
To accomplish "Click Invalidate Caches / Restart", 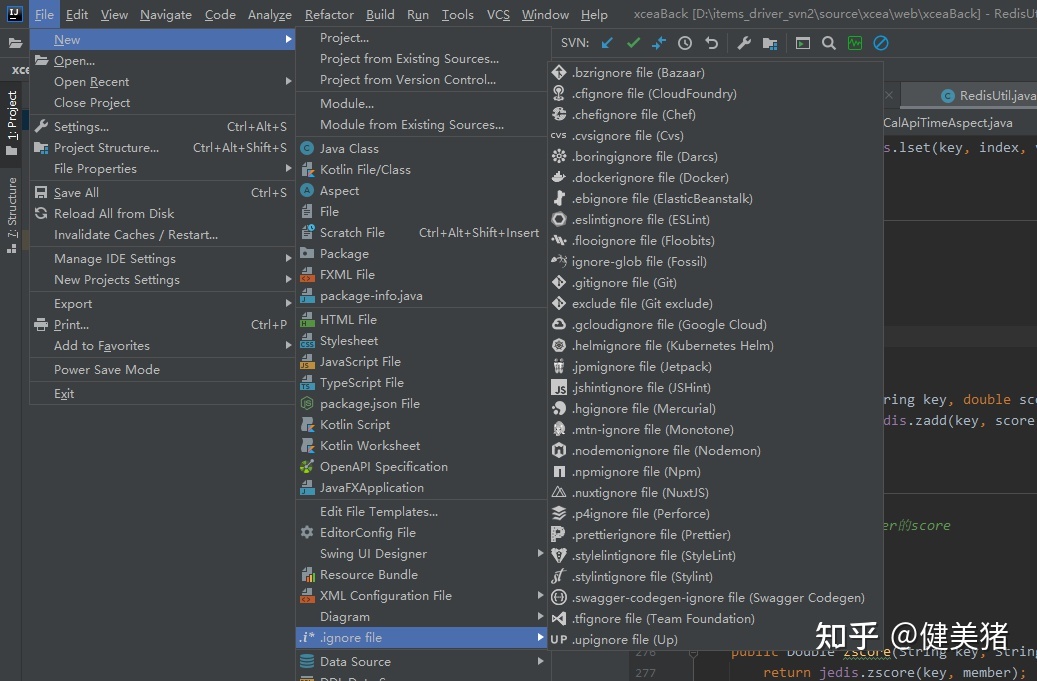I will pyautogui.click(x=162, y=235).
